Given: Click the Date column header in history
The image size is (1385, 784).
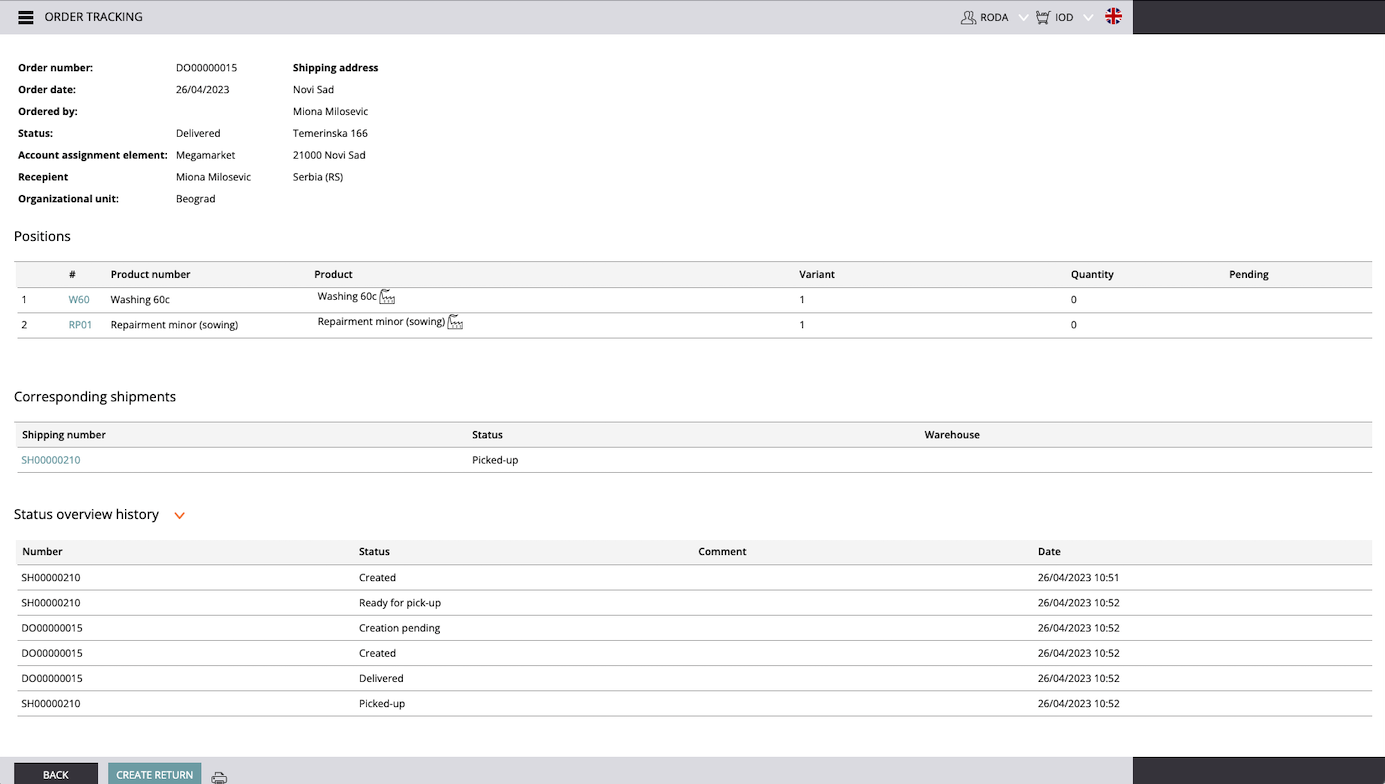Looking at the screenshot, I should tap(1049, 551).
